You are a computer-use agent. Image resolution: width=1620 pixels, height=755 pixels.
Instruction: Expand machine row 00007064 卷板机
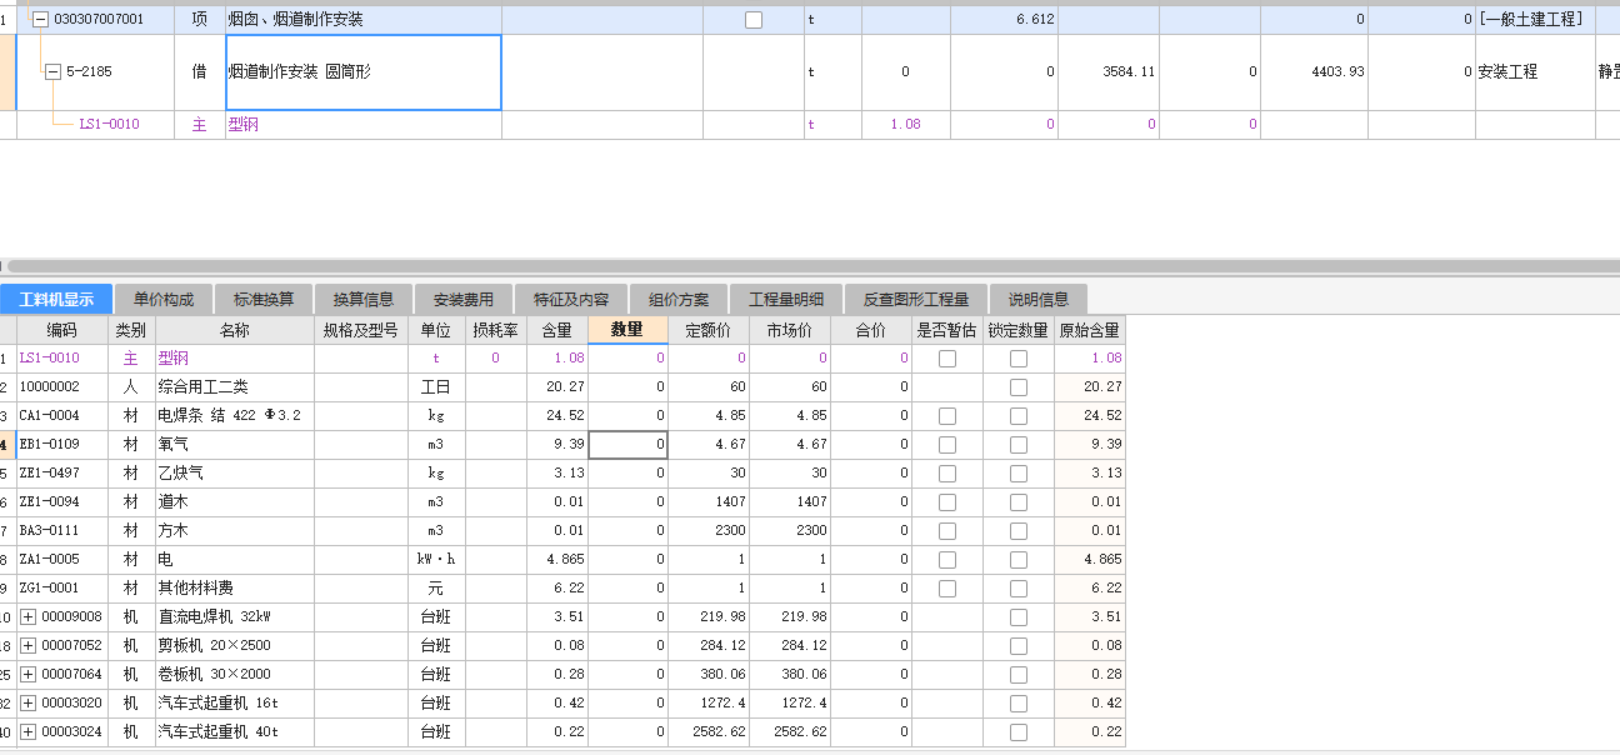click(x=28, y=675)
